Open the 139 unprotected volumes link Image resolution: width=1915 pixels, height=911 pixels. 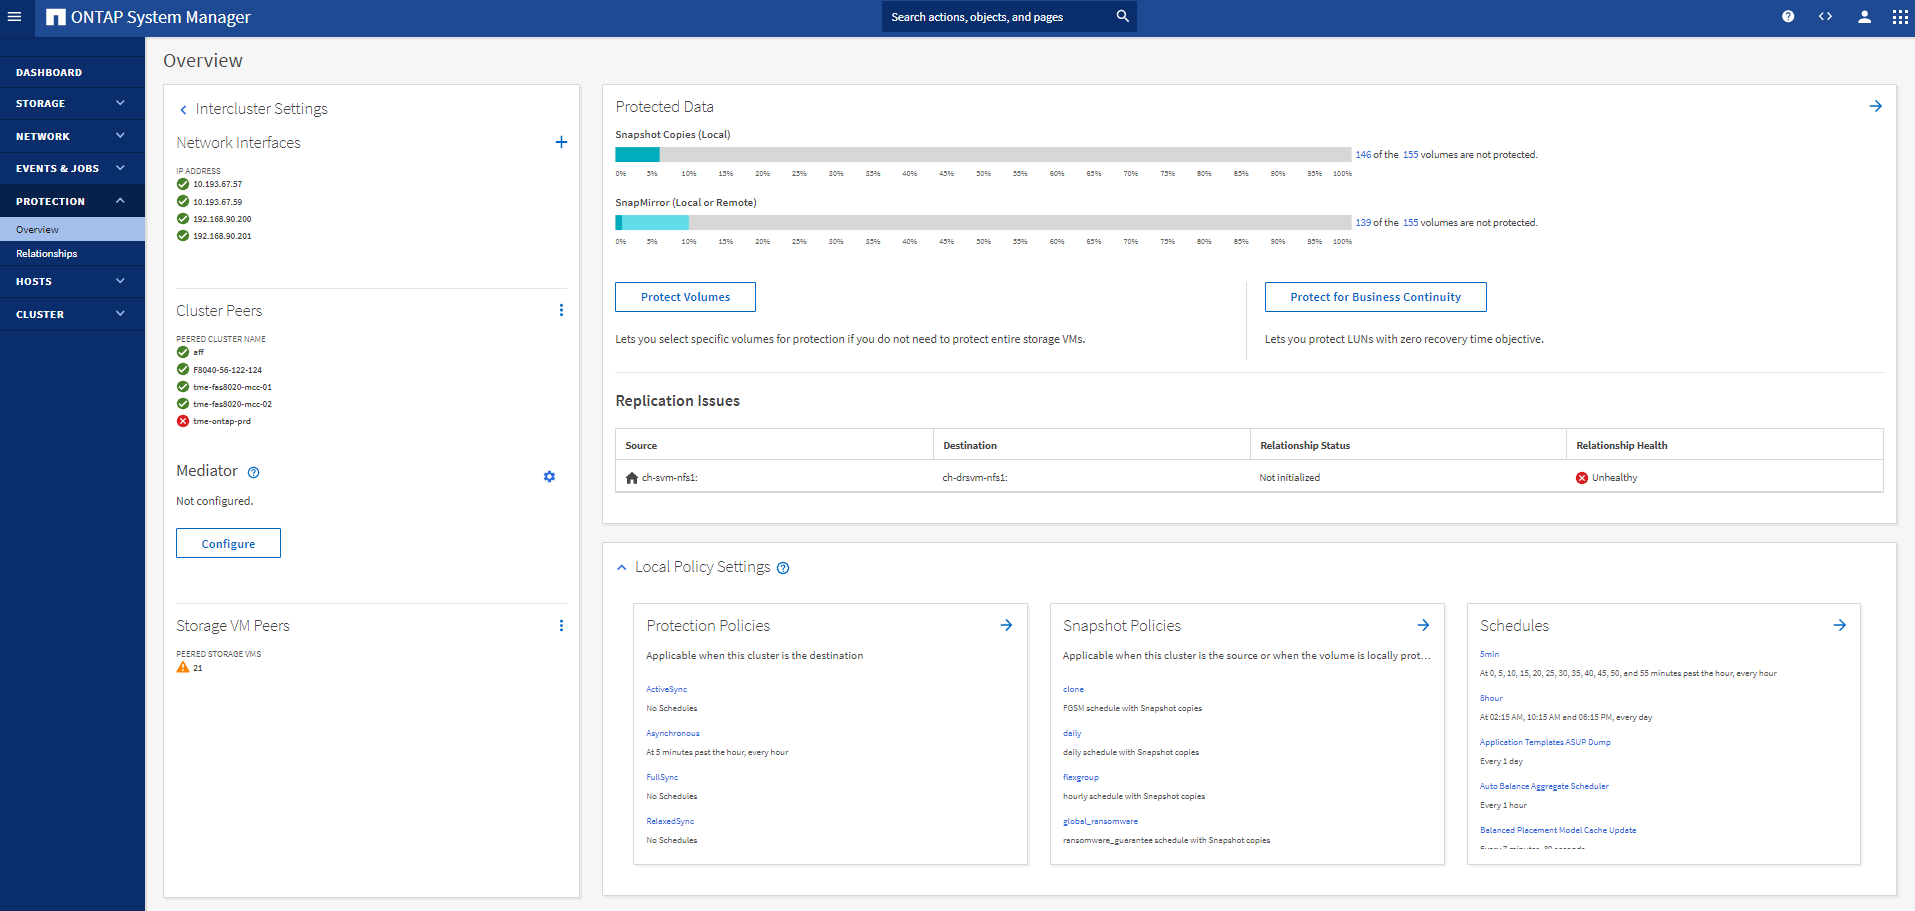pyautogui.click(x=1363, y=223)
